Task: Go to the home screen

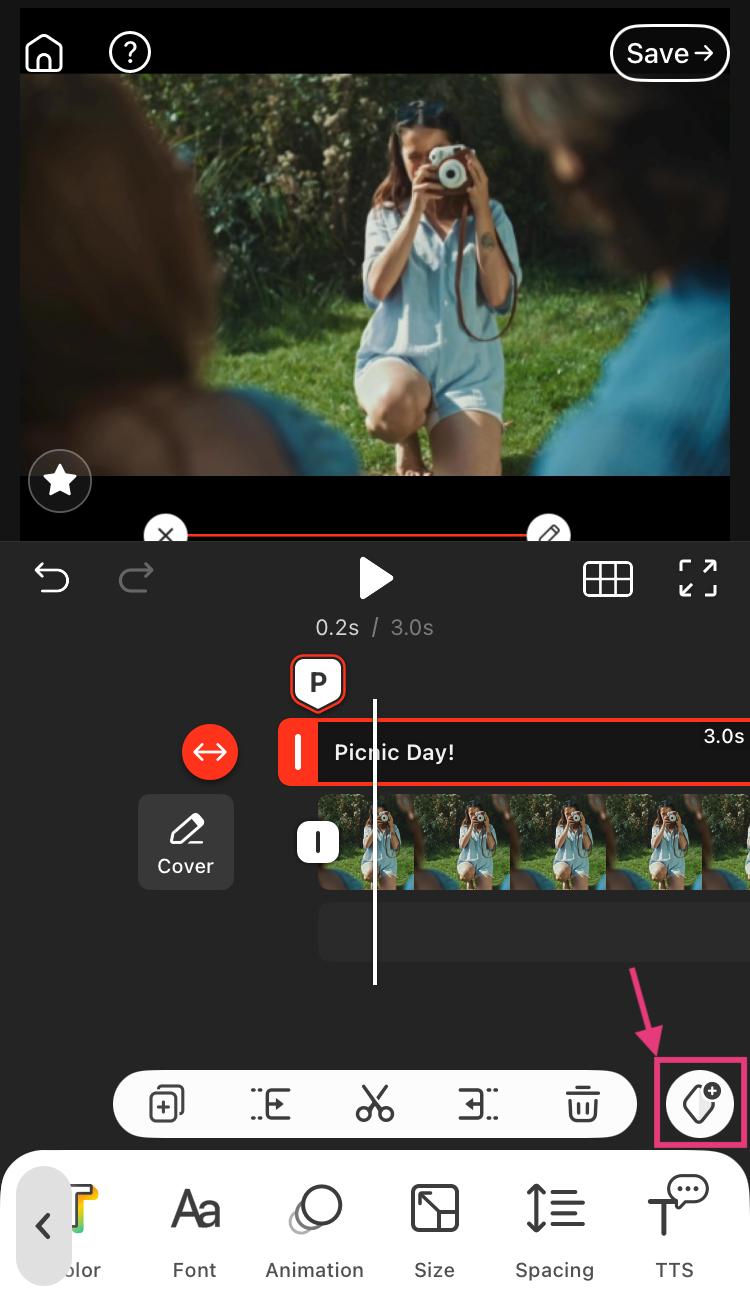Action: [x=43, y=52]
